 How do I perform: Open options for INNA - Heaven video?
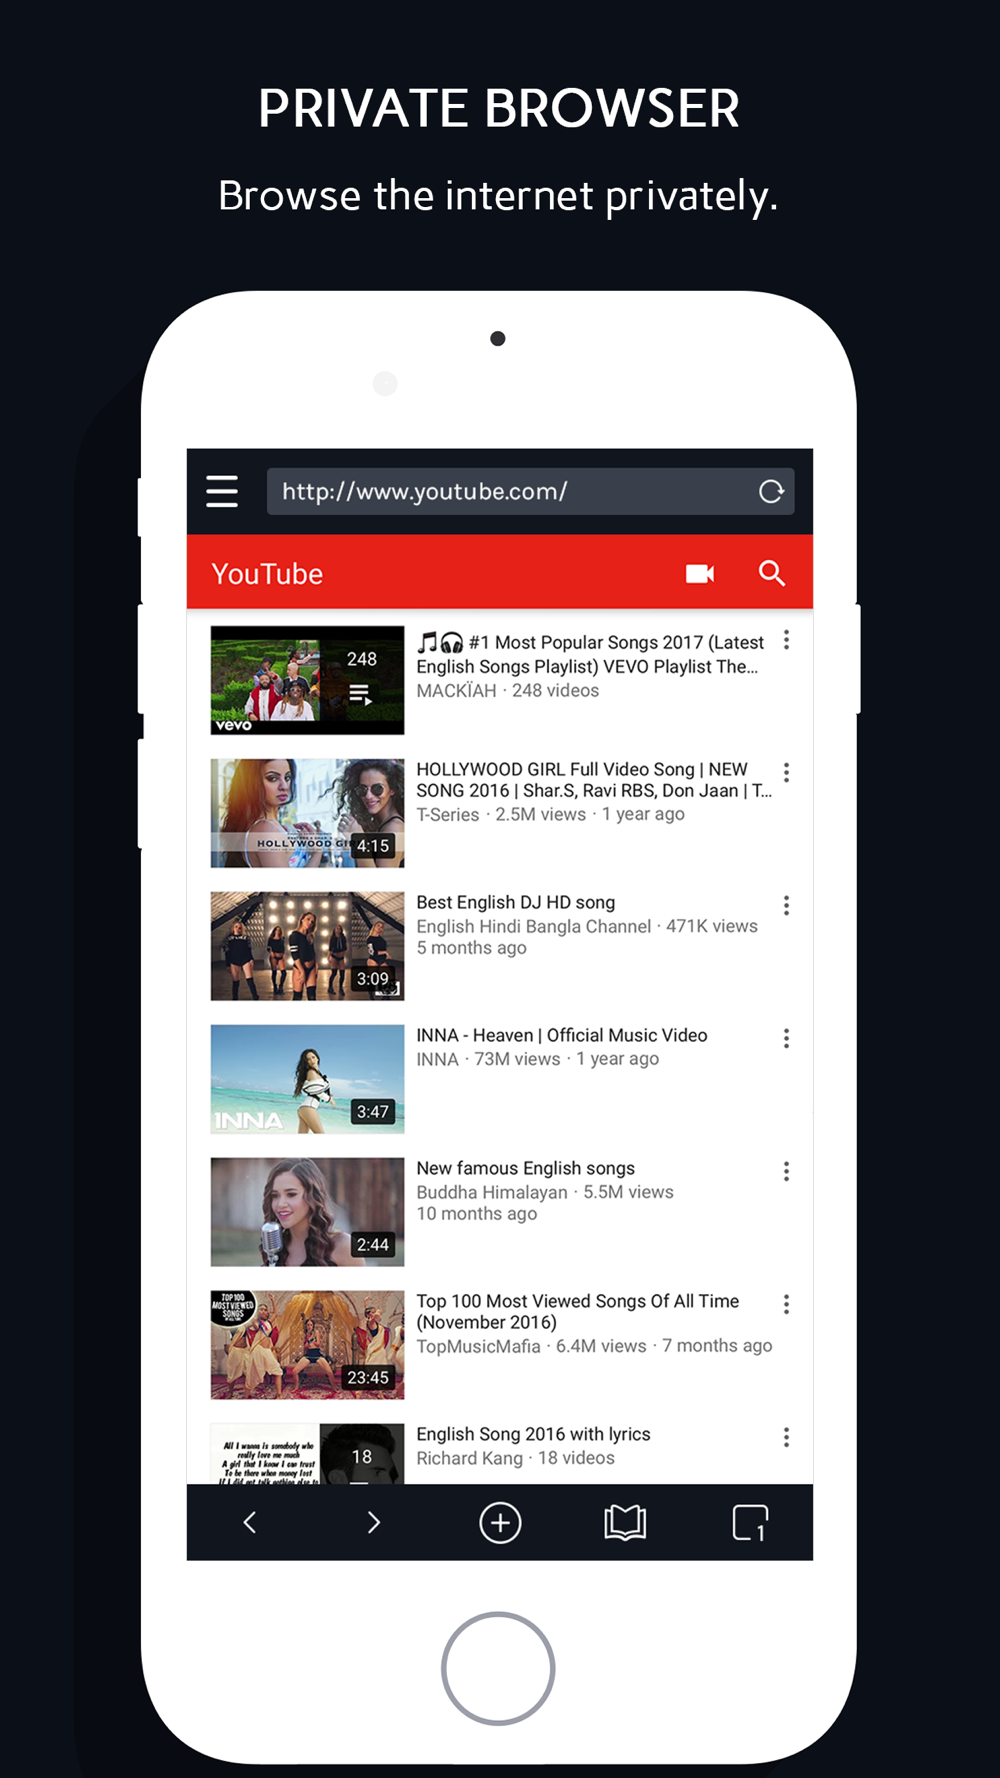click(x=787, y=1038)
